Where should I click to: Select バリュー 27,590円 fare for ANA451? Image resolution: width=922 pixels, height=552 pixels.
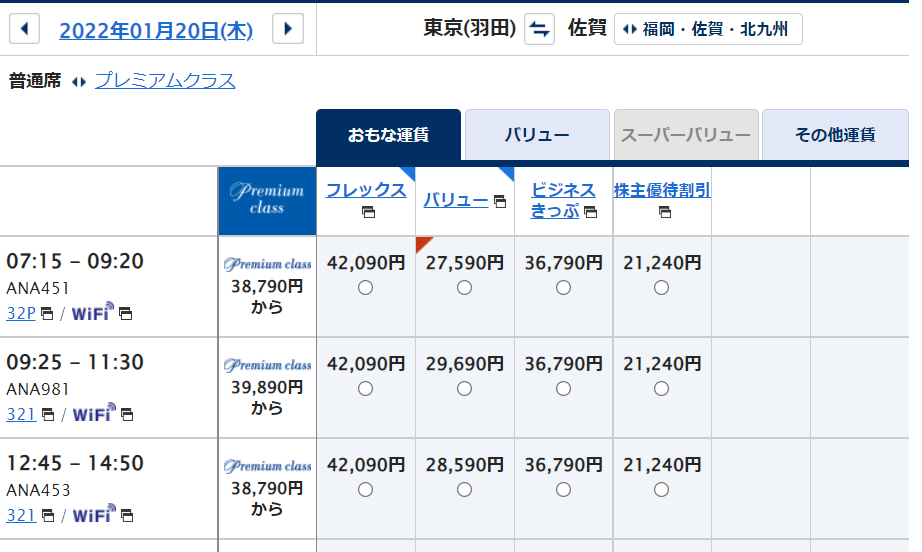pos(465,287)
